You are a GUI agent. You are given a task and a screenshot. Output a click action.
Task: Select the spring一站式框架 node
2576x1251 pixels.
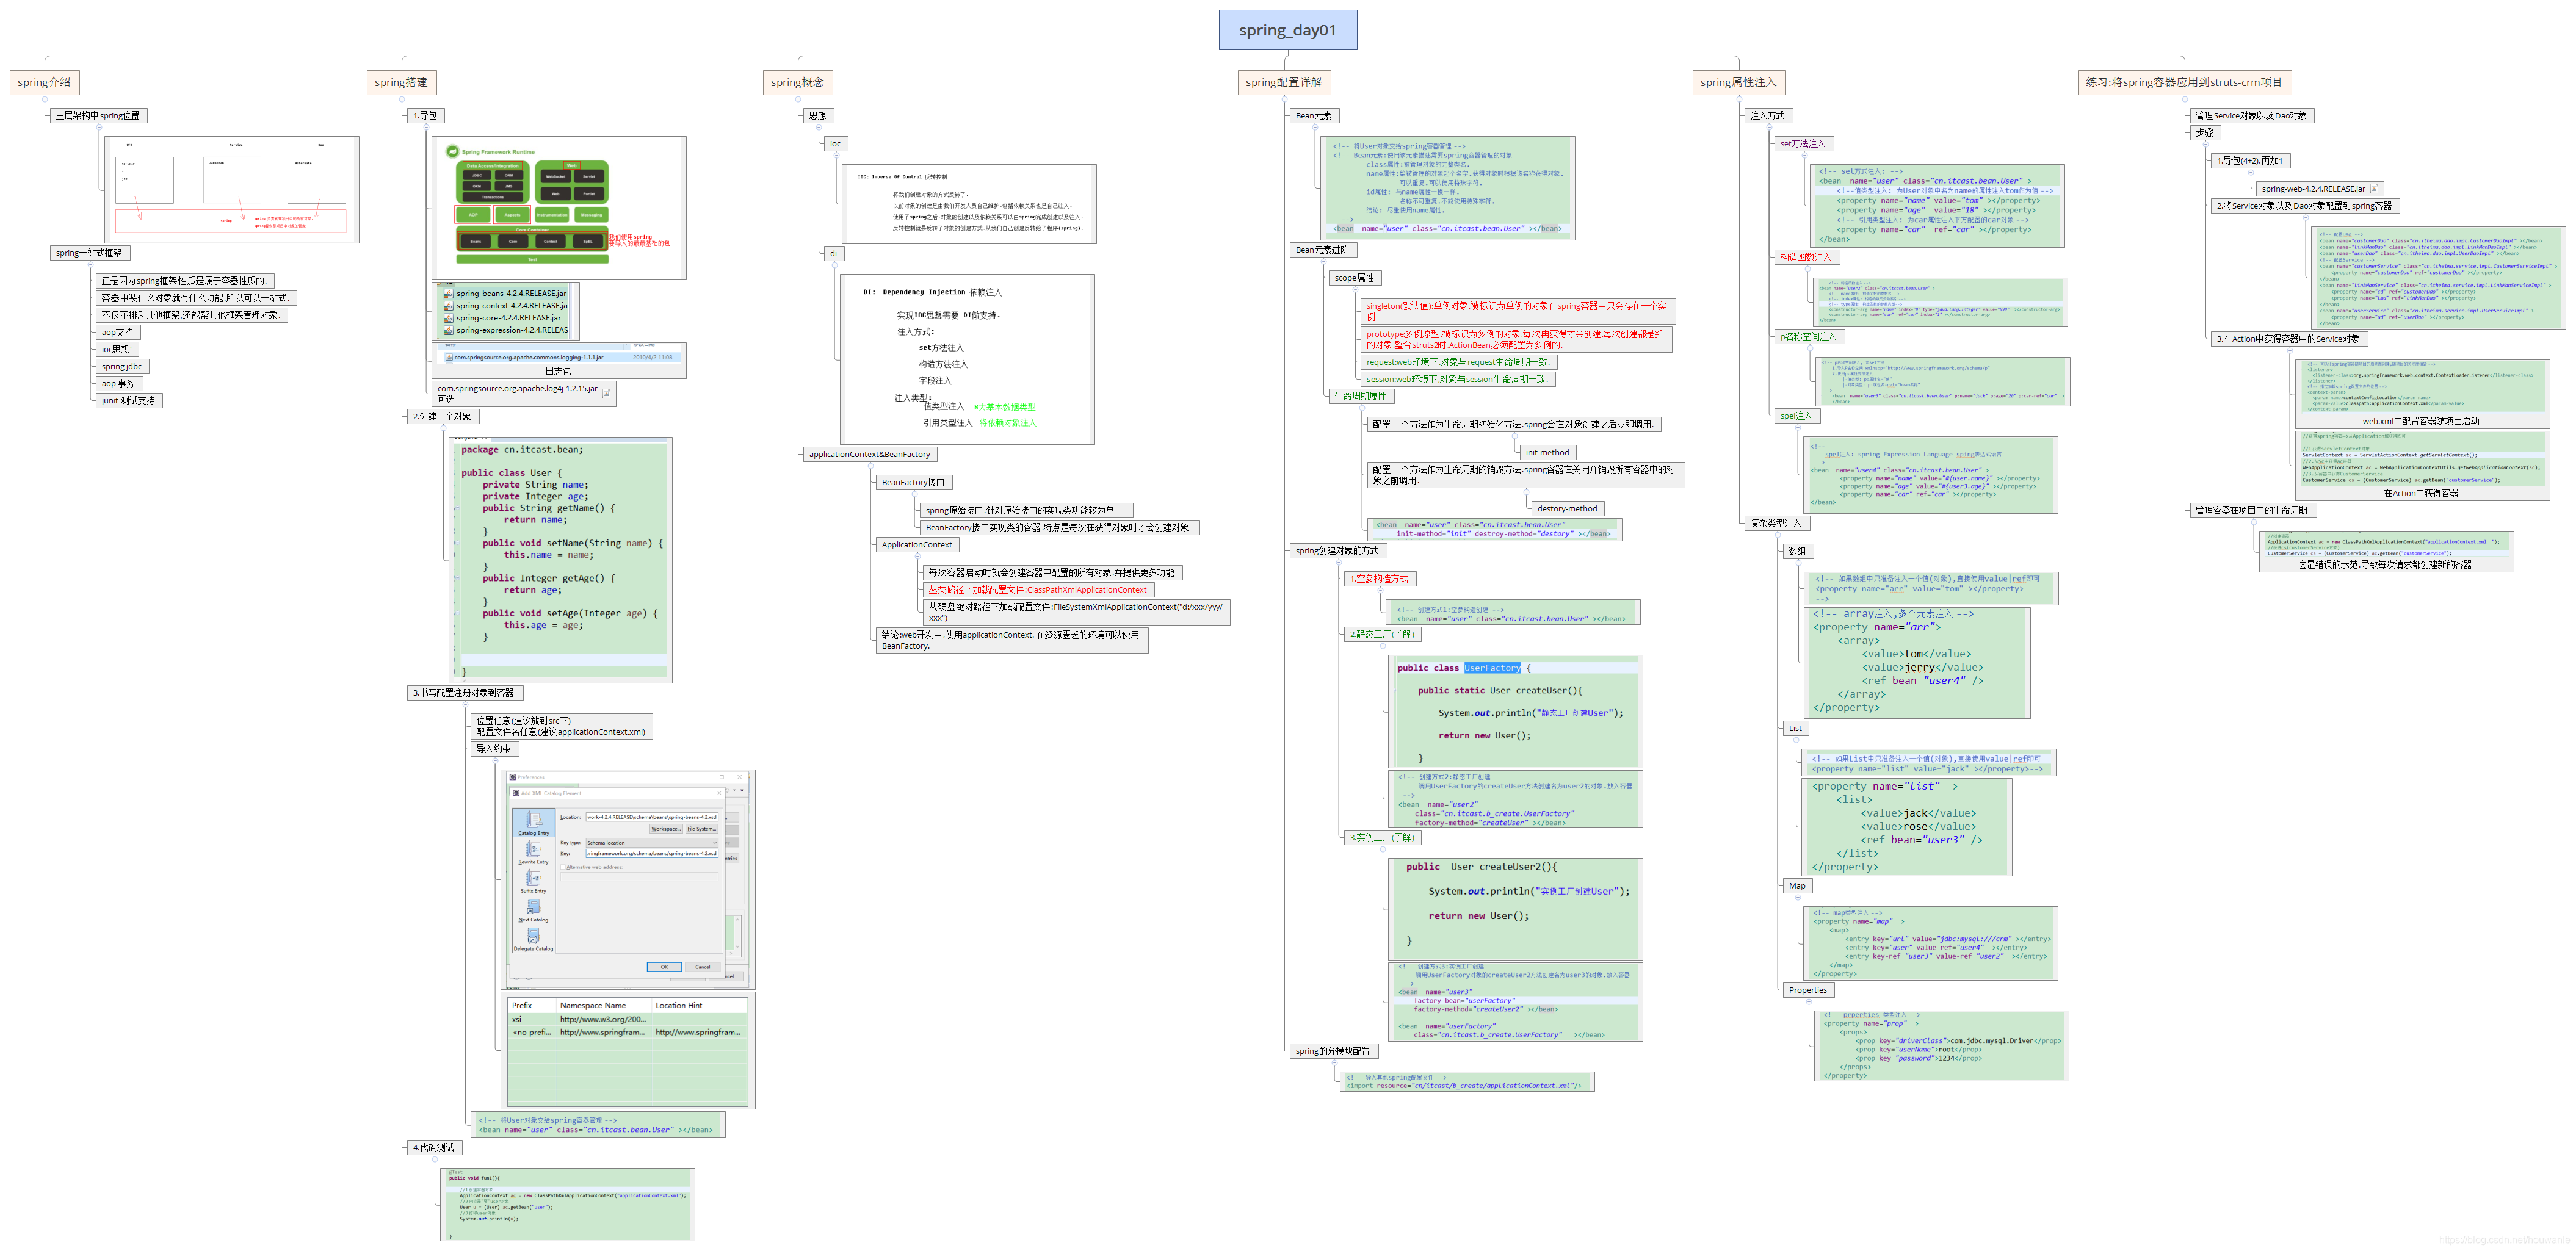(x=89, y=253)
